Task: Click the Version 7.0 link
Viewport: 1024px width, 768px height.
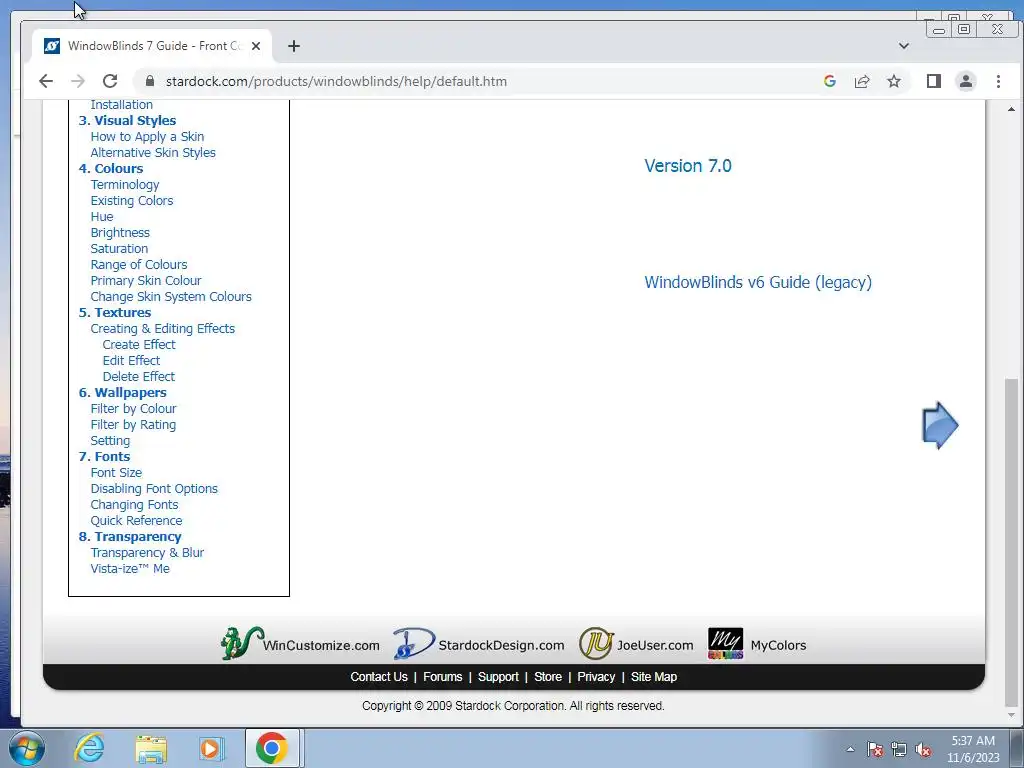Action: point(688,166)
